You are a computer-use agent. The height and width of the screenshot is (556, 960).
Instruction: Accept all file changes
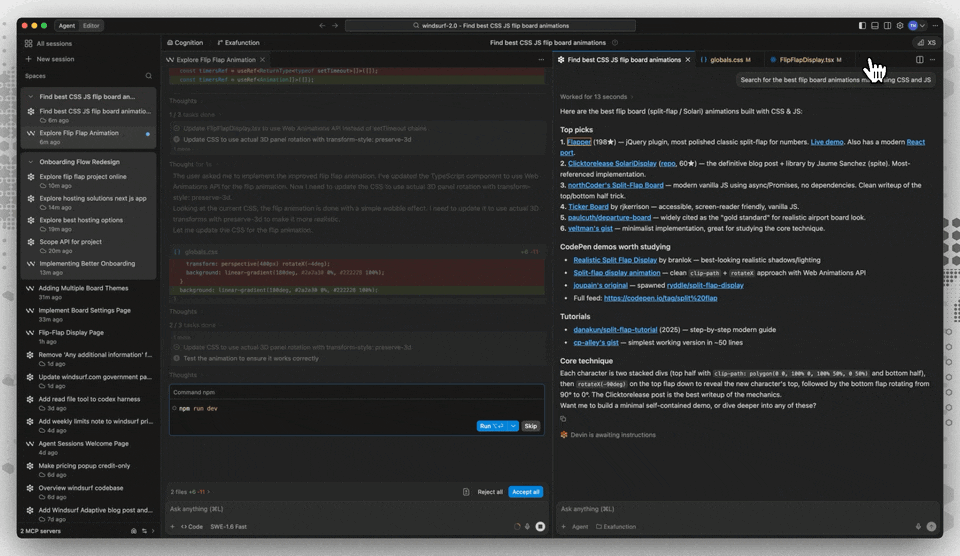coord(526,492)
